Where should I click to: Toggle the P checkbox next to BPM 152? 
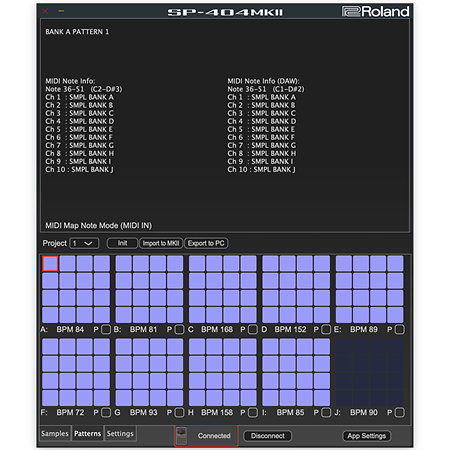326,329
